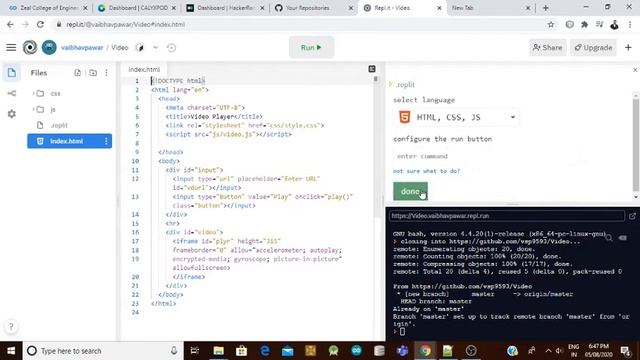Click the language badge icon beside Video
640x360 pixels.
click(x=140, y=48)
